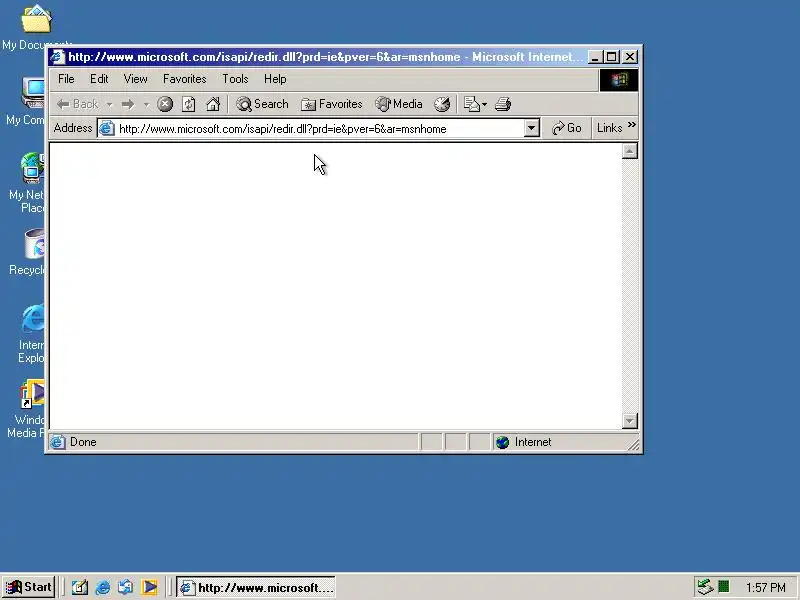Screen dimensions: 800x600
Task: Open the Mail button dropdown arrow
Action: 485,105
